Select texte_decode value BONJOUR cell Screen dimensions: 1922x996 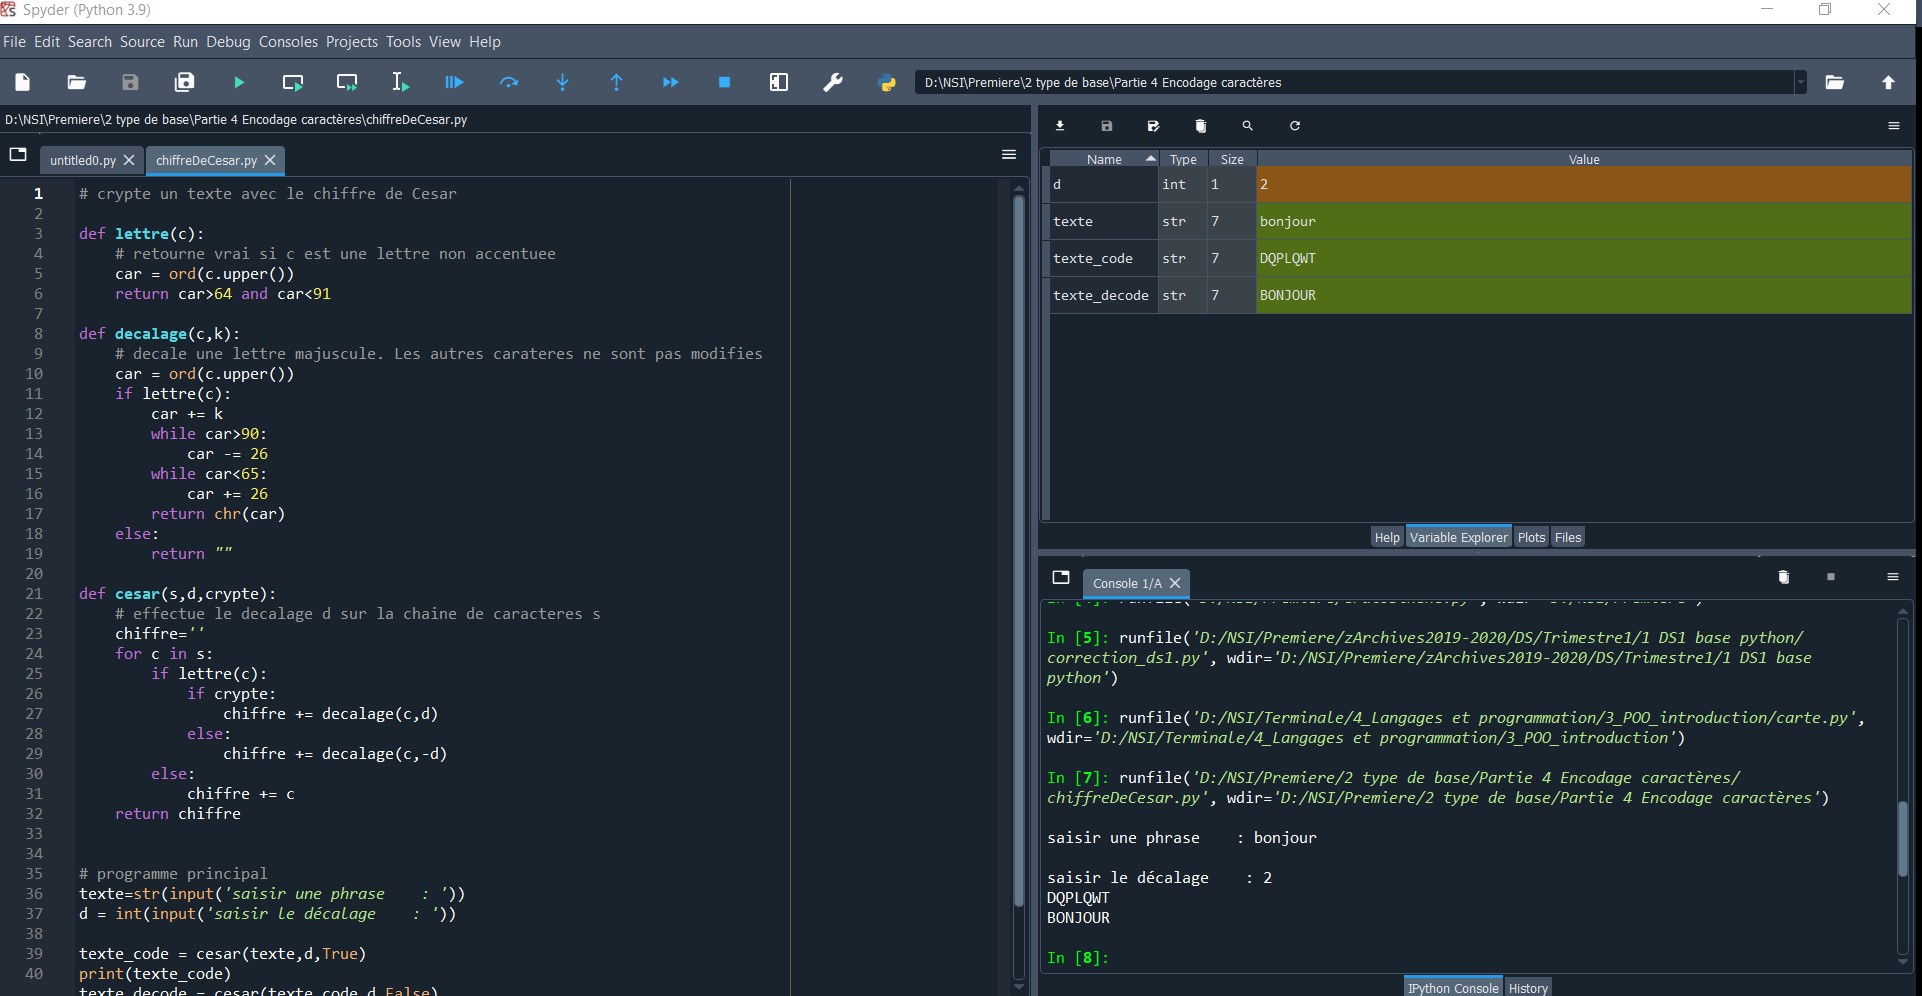coord(1584,295)
